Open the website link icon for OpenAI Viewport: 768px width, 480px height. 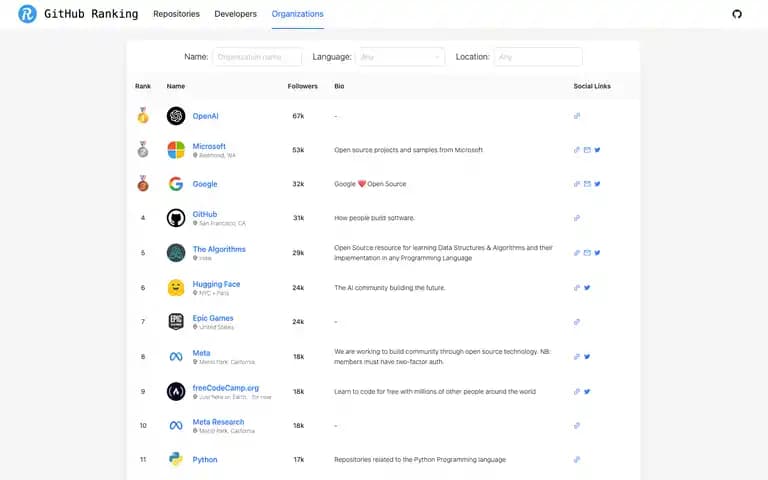[577, 116]
